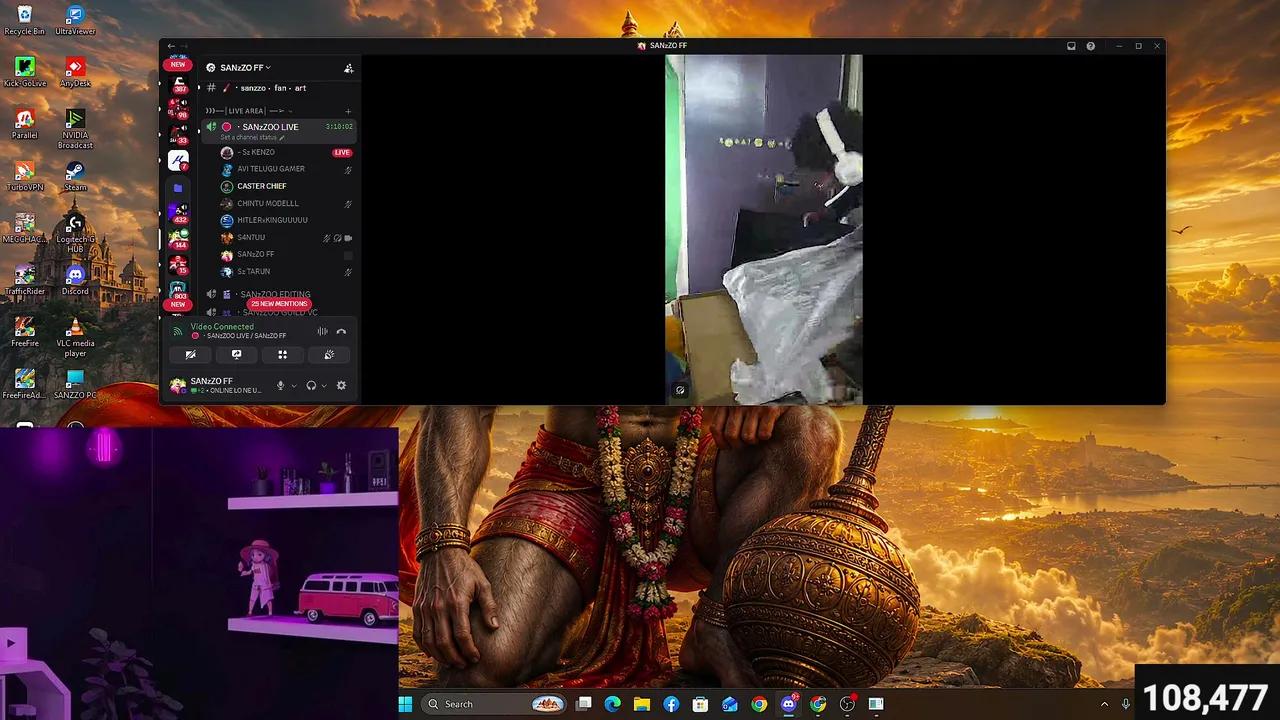1280x720 pixels.
Task: Open server icon with 98 badge
Action: tap(179, 109)
